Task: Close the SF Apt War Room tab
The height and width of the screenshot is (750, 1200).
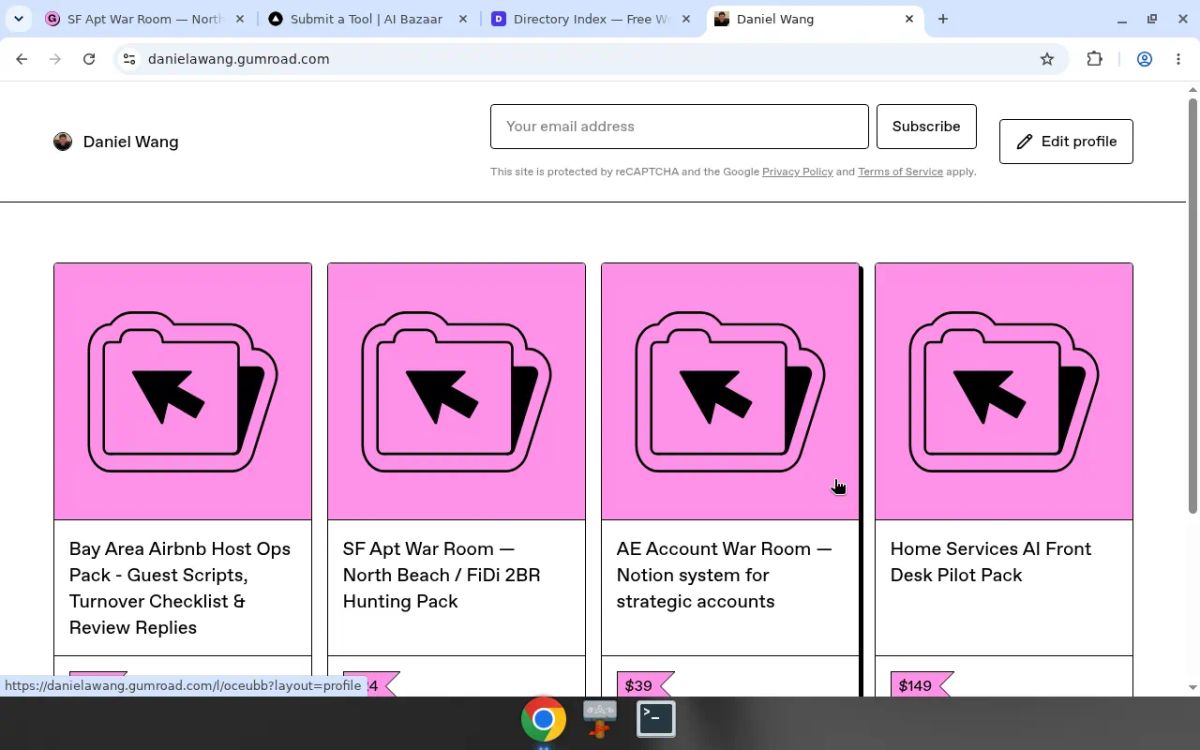Action: click(239, 19)
